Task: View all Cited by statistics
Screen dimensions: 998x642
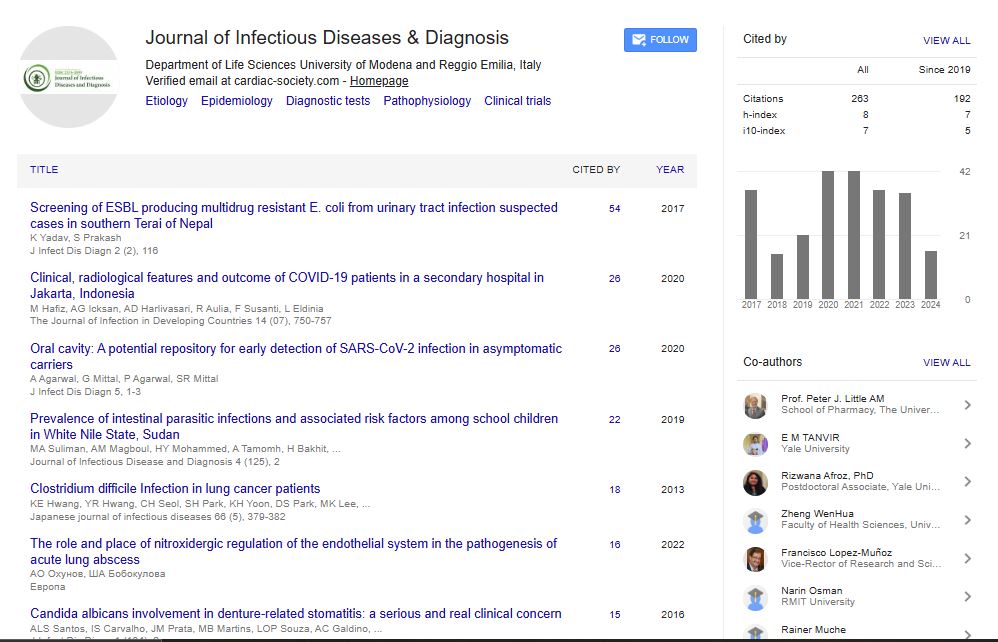Action: click(x=946, y=40)
